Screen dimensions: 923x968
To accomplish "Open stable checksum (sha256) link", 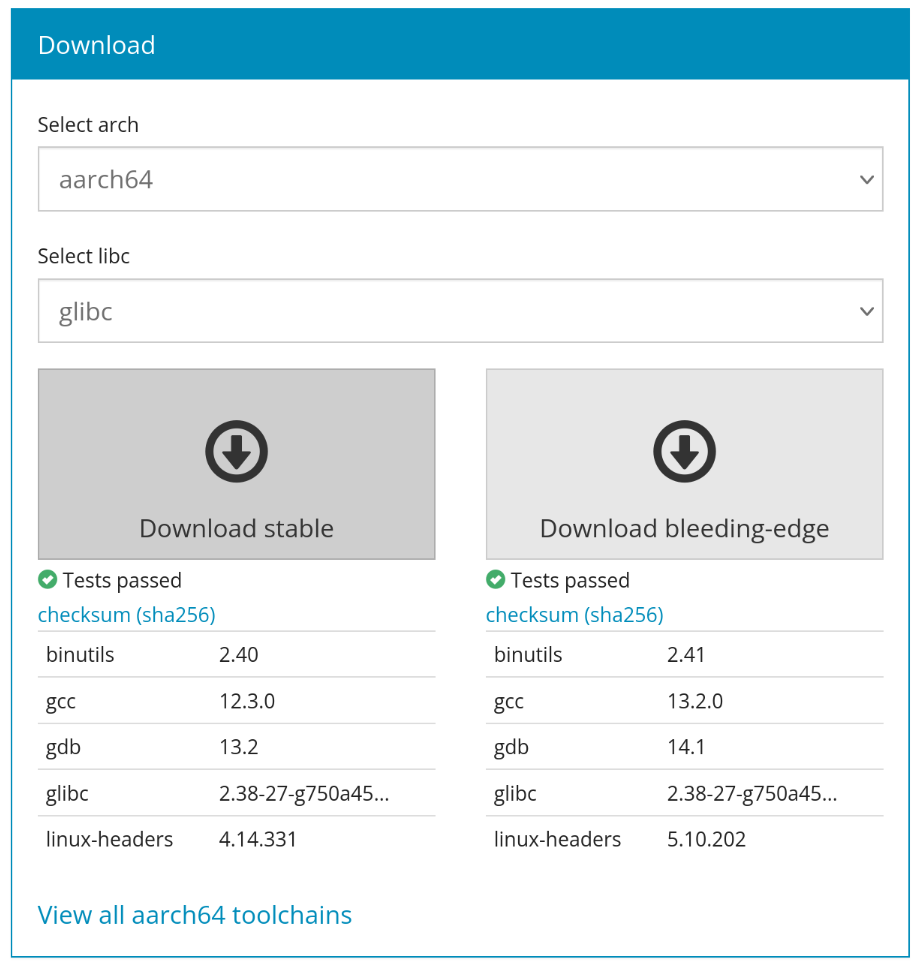I will coord(127,615).
